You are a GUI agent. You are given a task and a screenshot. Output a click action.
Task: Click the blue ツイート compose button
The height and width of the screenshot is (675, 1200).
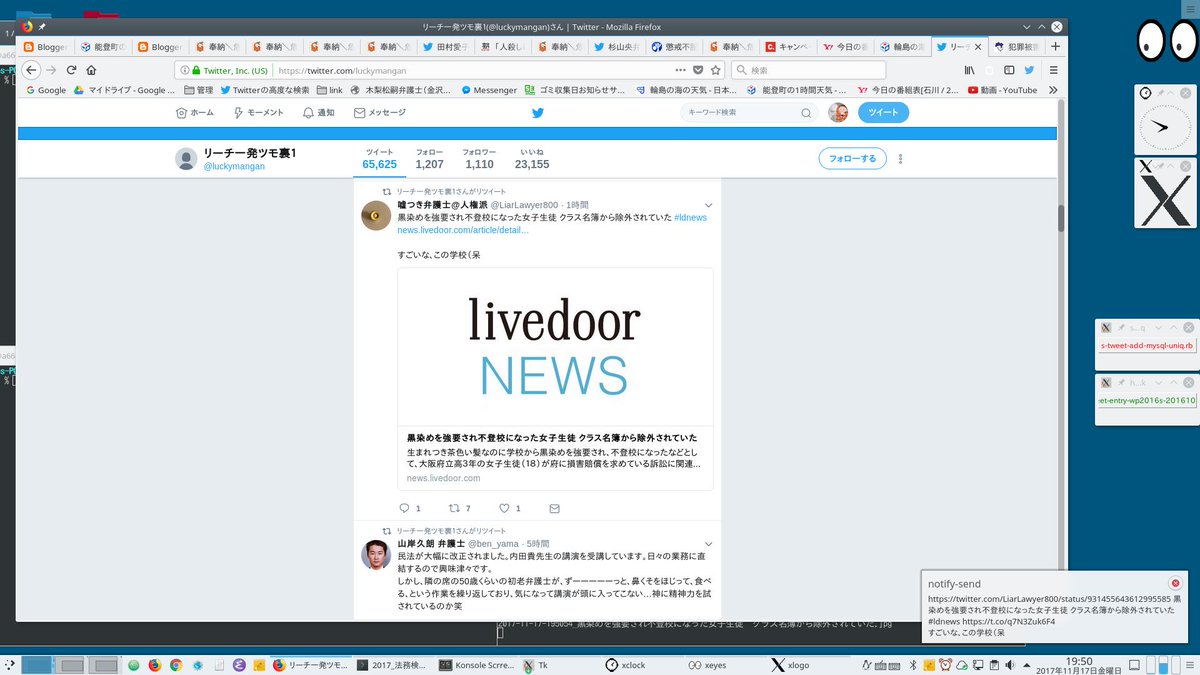point(883,113)
